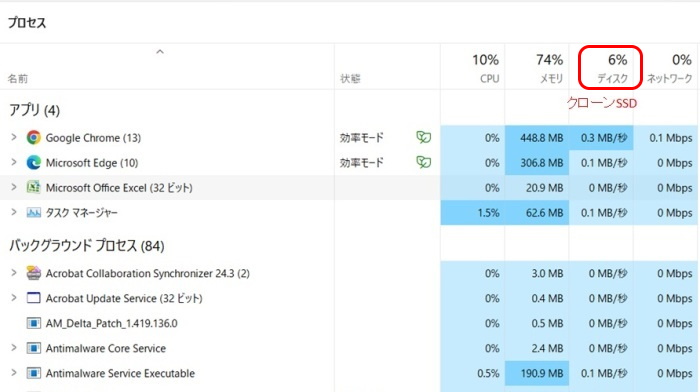Click Antimalware Service Executable 190.9 MB cell
Viewport: 700px width, 392px height.
click(537, 373)
